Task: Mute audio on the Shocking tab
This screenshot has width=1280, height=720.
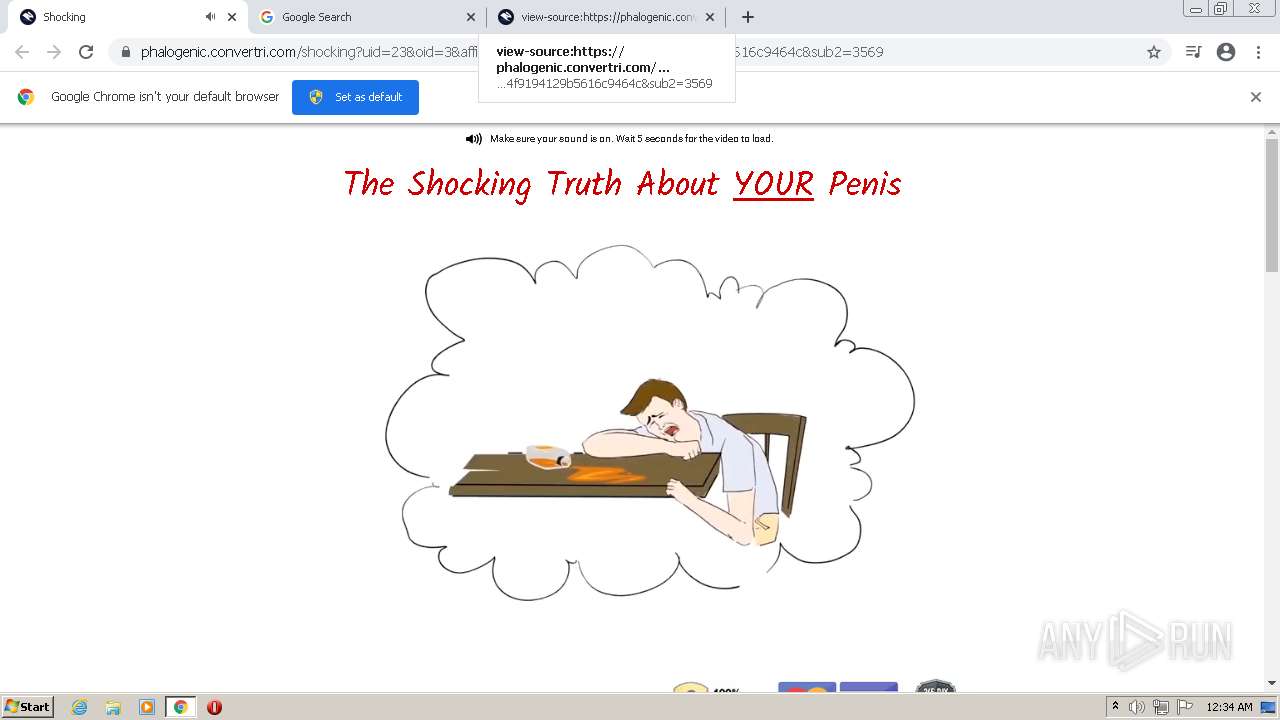Action: point(210,17)
